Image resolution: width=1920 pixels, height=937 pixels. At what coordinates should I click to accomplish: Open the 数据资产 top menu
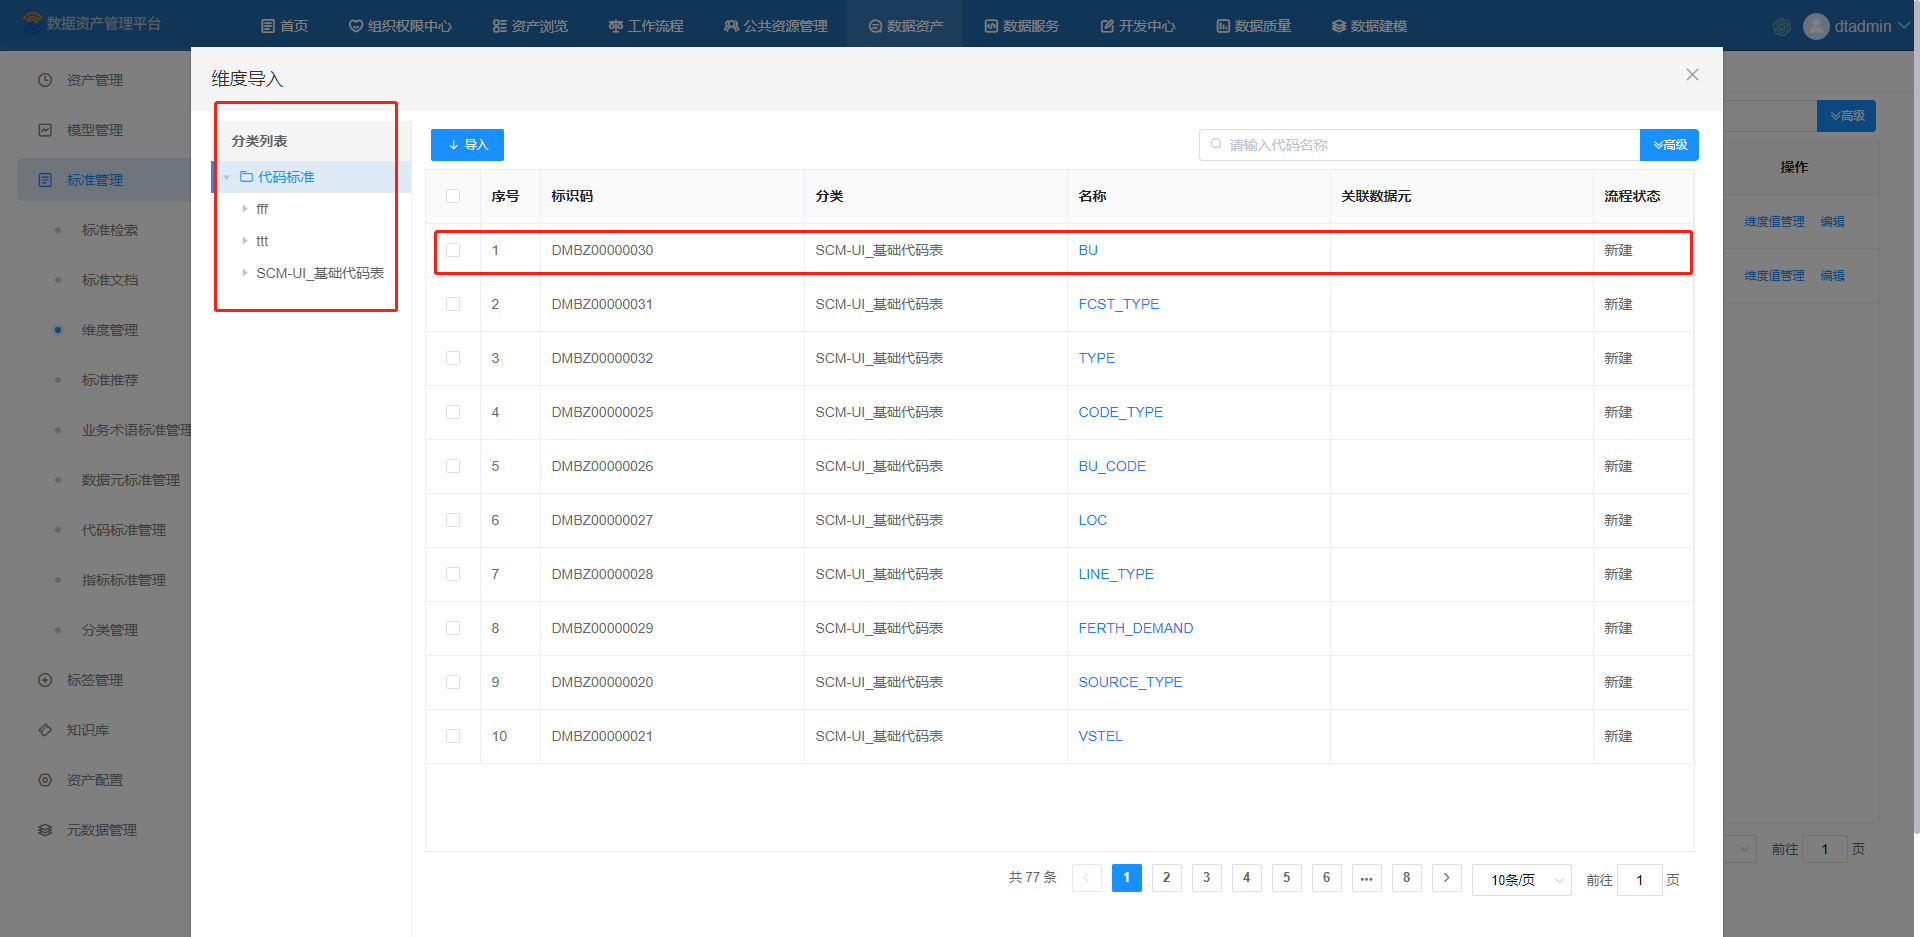coord(905,26)
